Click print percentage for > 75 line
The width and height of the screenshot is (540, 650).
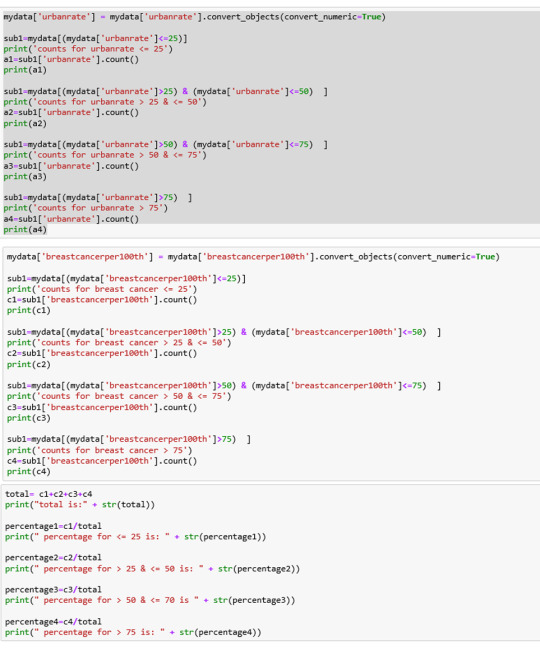tap(133, 632)
